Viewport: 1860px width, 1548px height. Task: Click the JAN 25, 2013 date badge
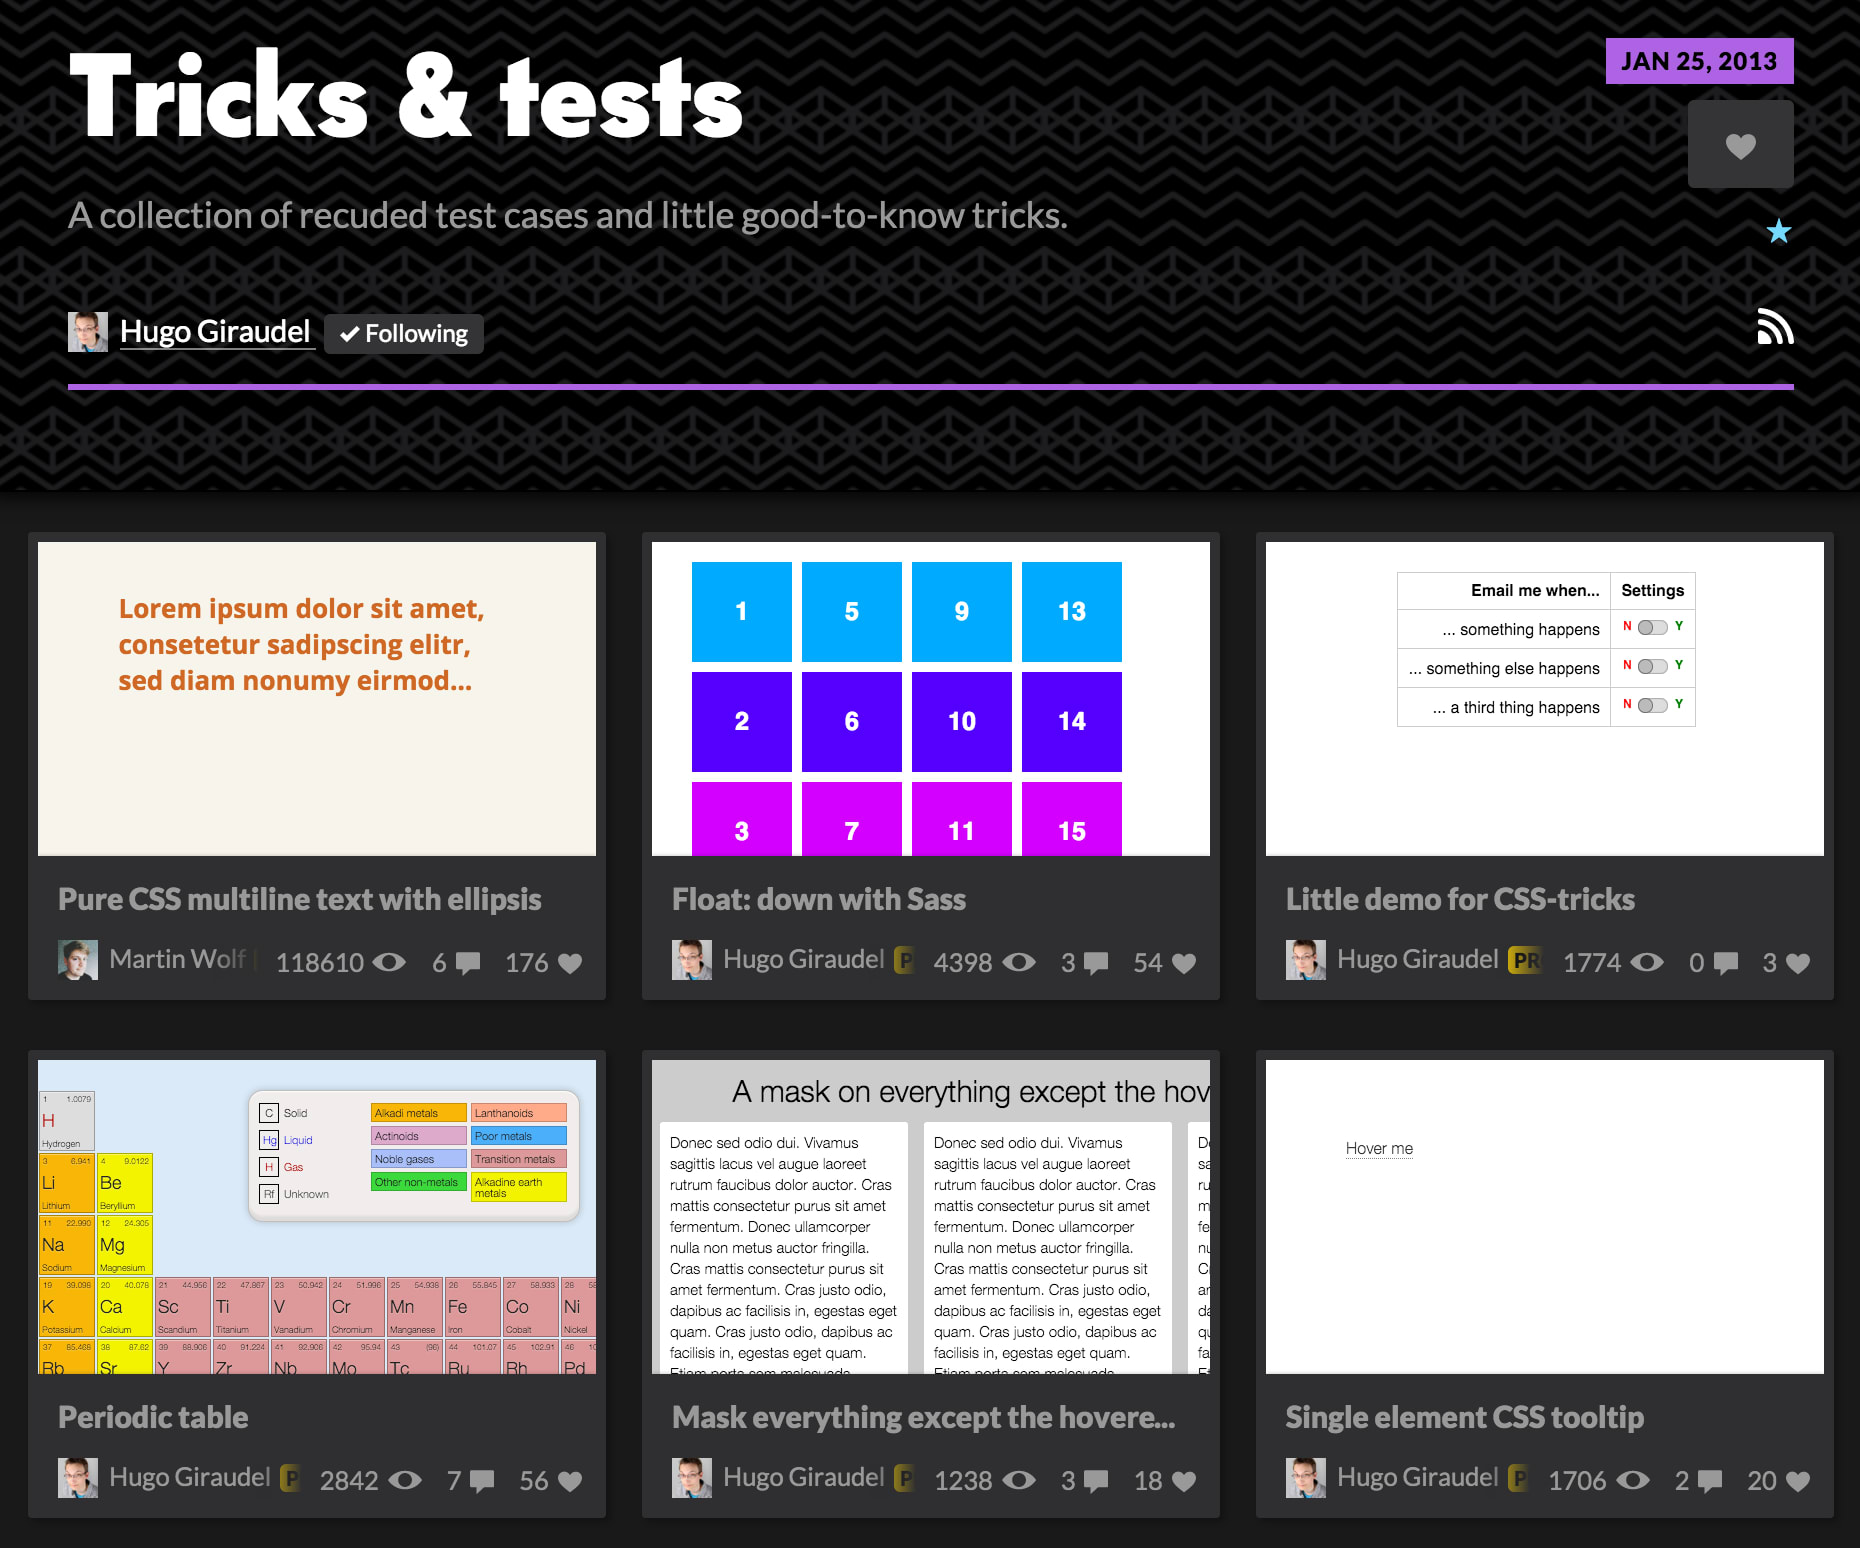tap(1699, 60)
